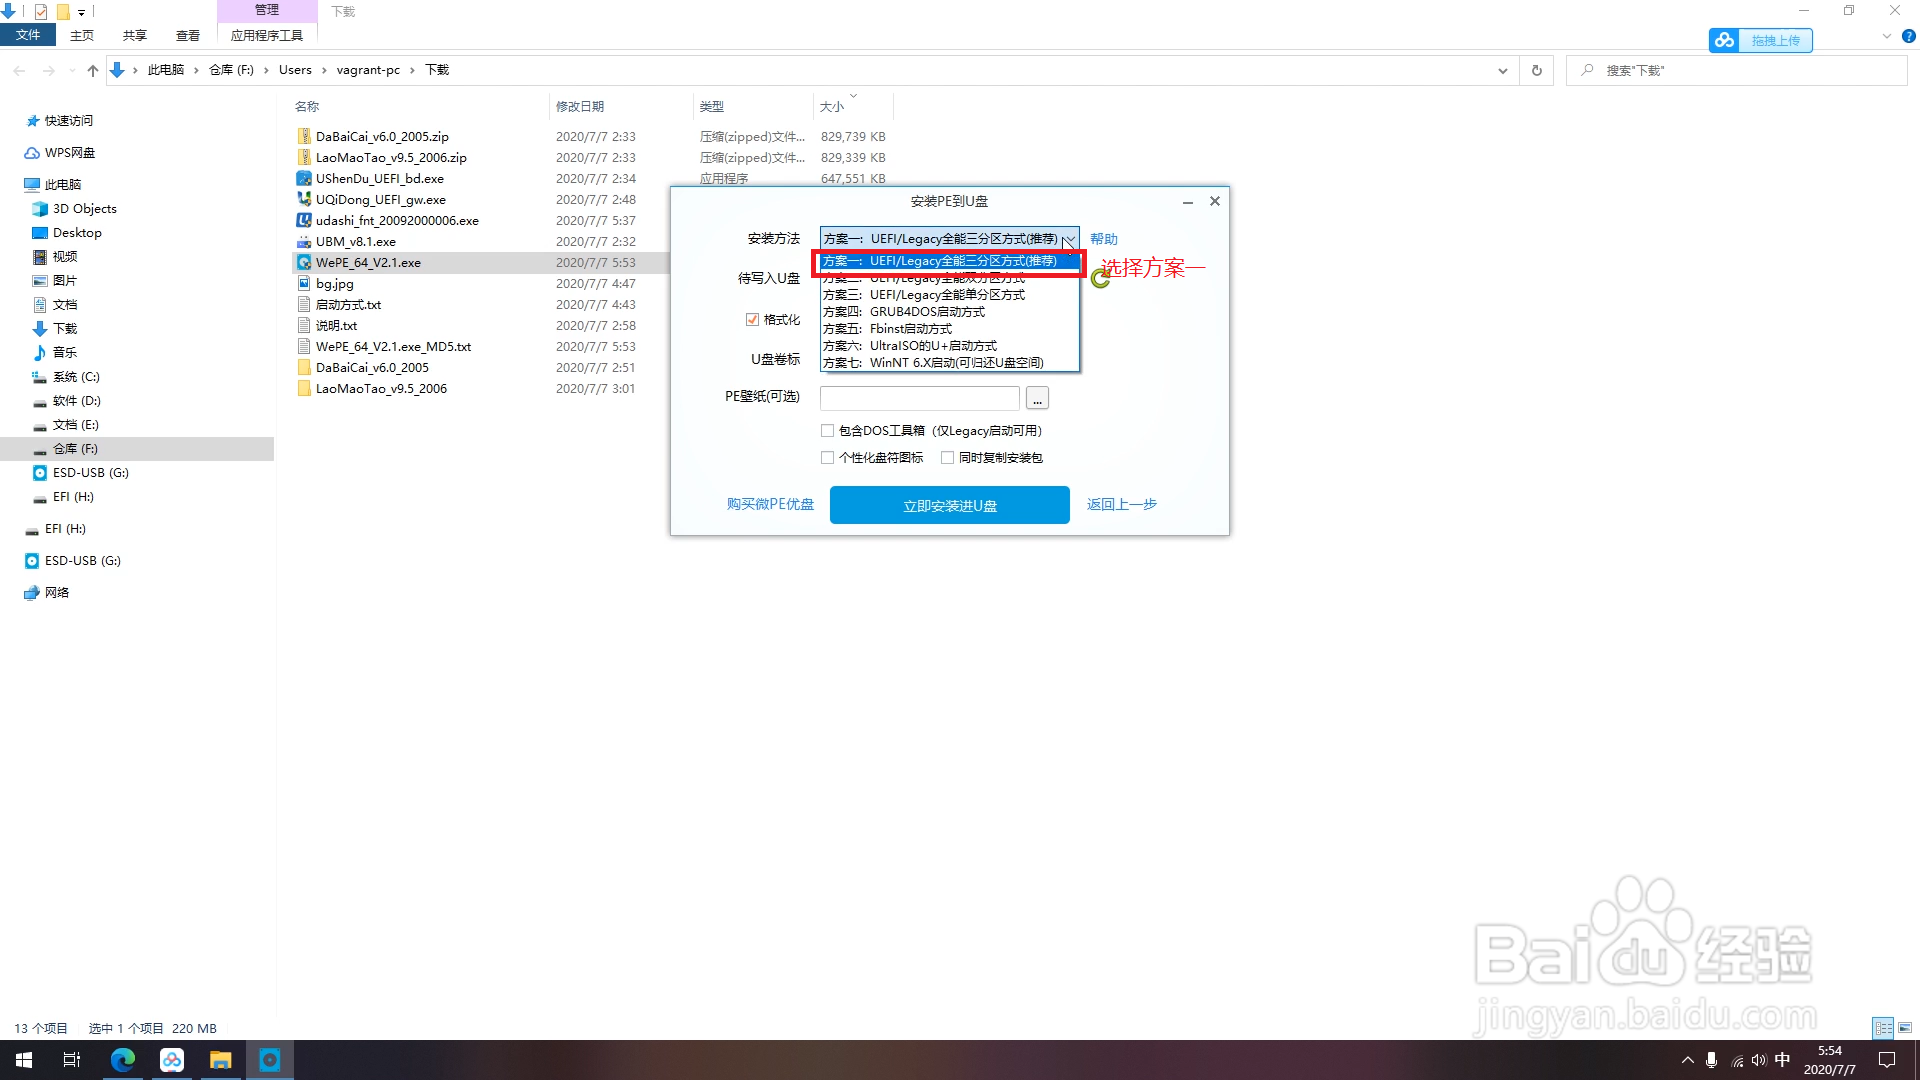The width and height of the screenshot is (1920, 1080).
Task: Click the cloud upload 拖拽上传 button
Action: 1761,40
